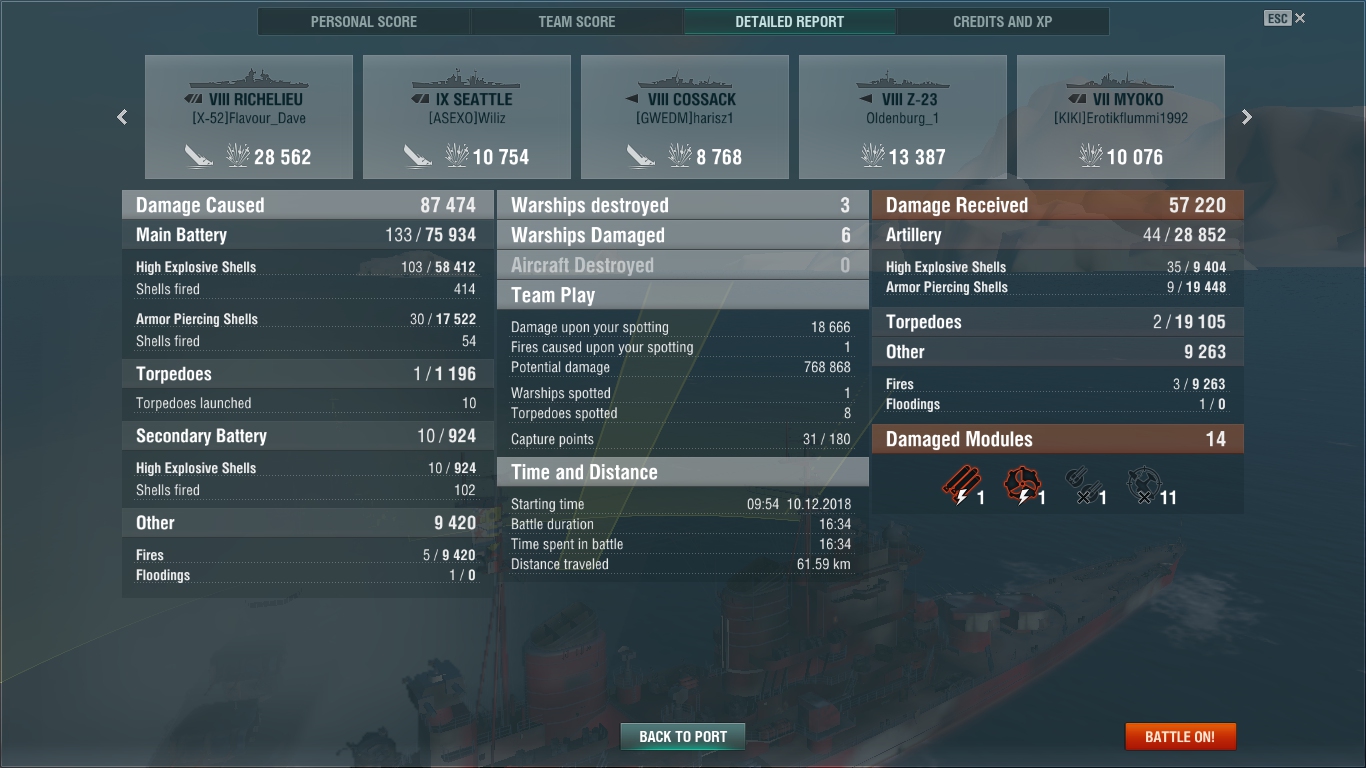The image size is (1366, 768).
Task: Click the sunk ship icon on Seattle card
Action: tap(417, 155)
